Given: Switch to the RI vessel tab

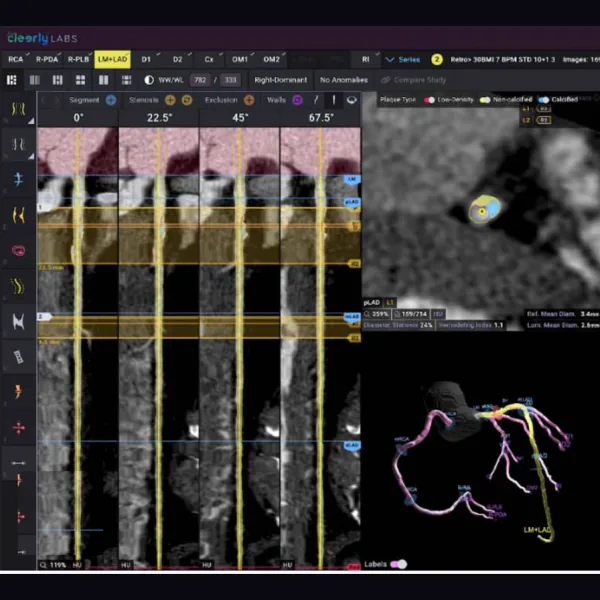Looking at the screenshot, I should tap(366, 59).
